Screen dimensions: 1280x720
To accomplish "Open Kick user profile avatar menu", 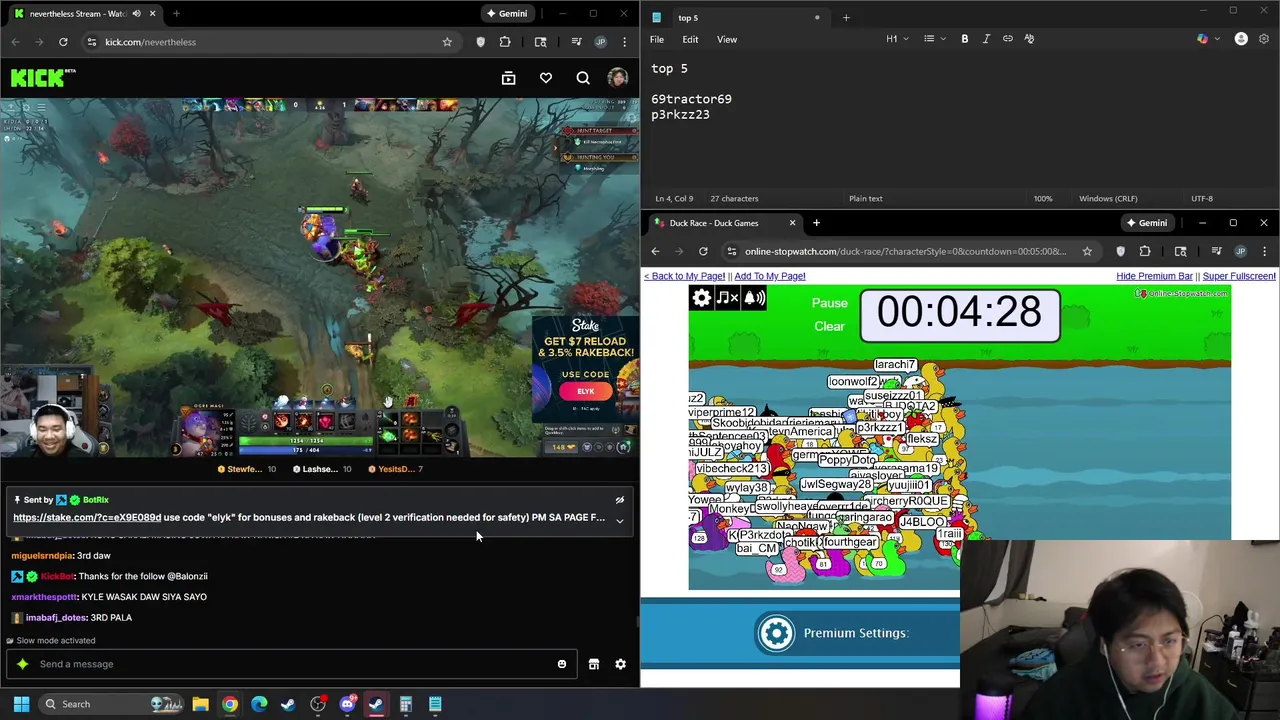I will pos(618,78).
